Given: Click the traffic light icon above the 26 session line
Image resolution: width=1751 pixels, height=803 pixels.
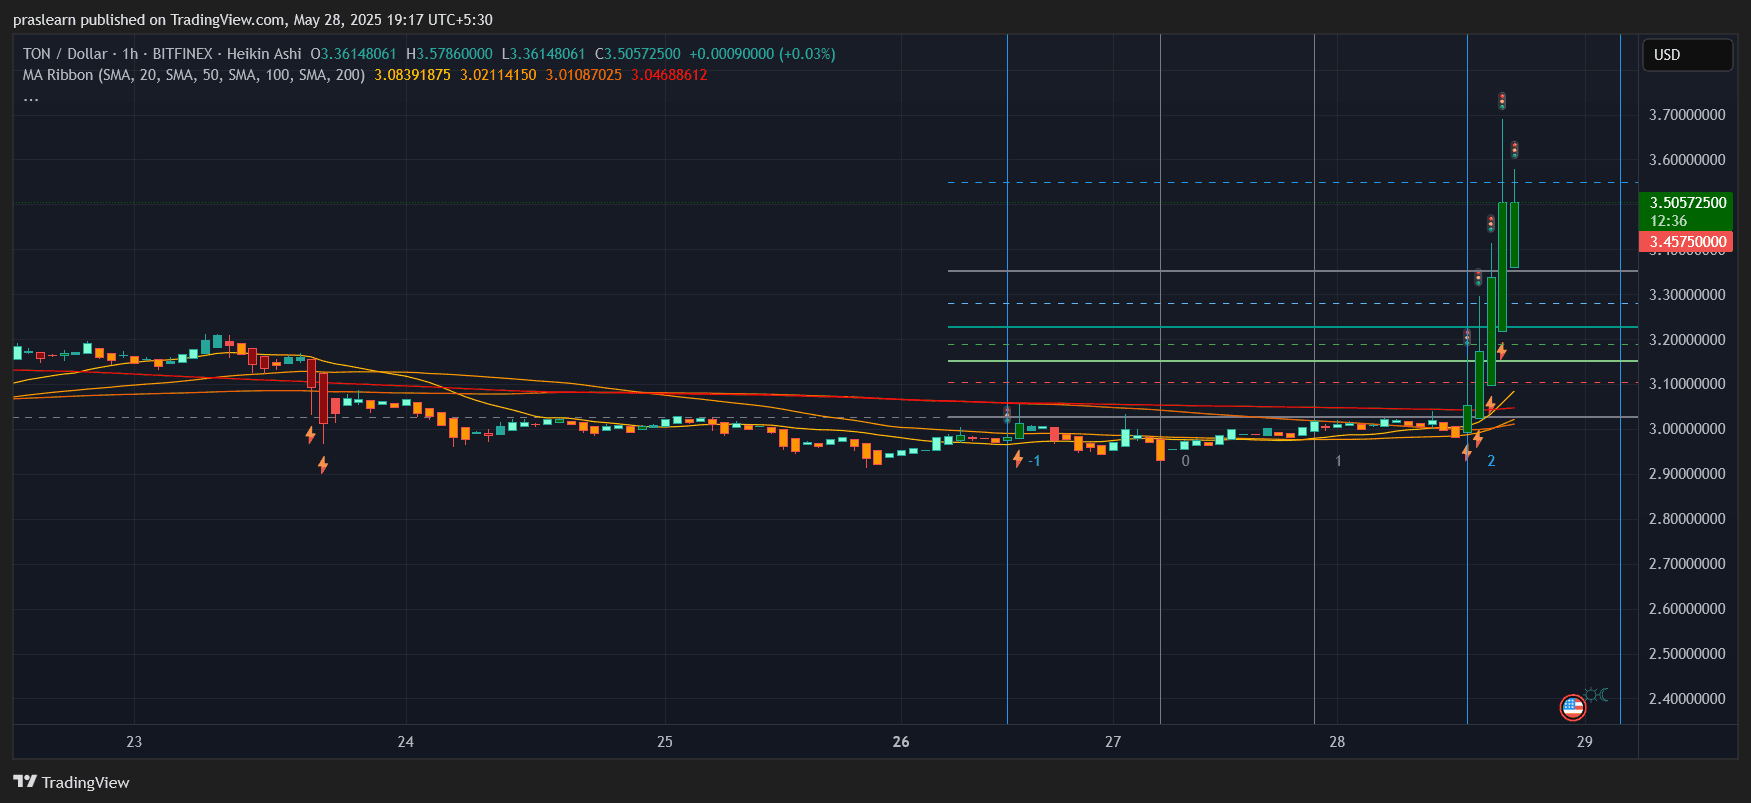Looking at the screenshot, I should [1007, 413].
